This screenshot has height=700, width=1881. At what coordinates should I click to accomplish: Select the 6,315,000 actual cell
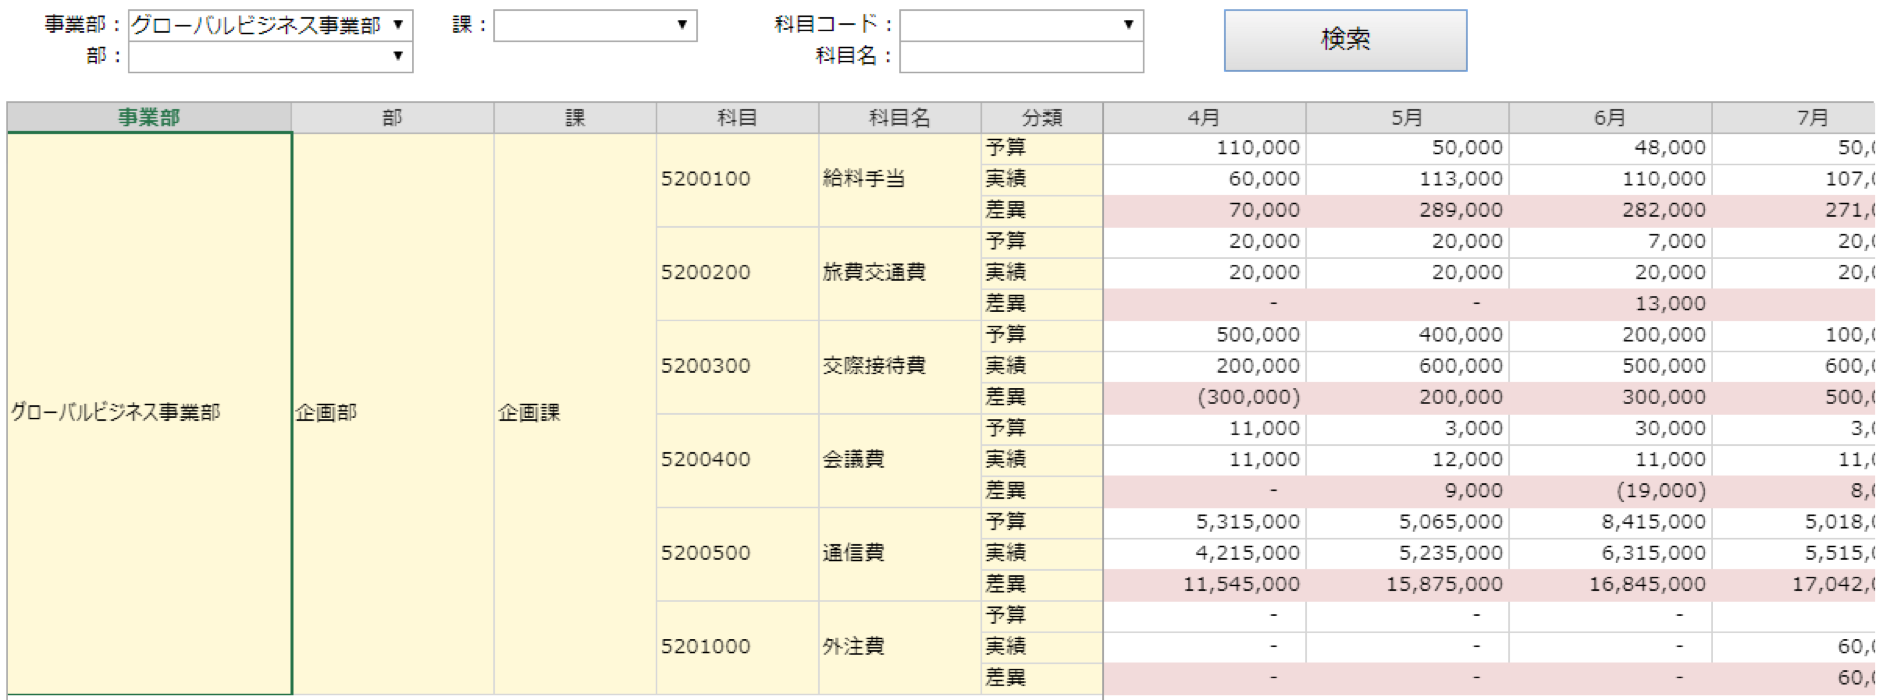[1610, 553]
